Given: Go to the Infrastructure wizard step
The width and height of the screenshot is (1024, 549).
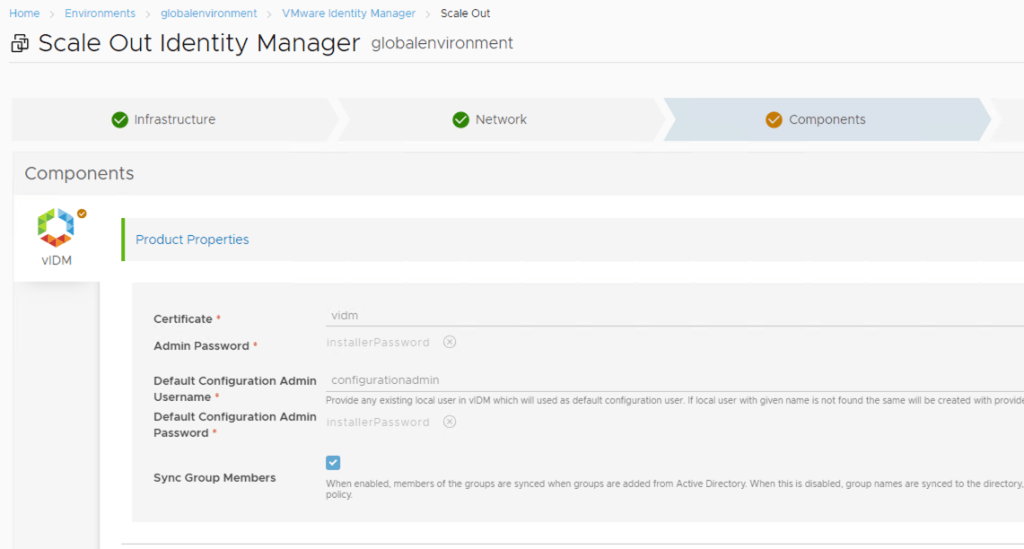Looking at the screenshot, I should (x=174, y=120).
